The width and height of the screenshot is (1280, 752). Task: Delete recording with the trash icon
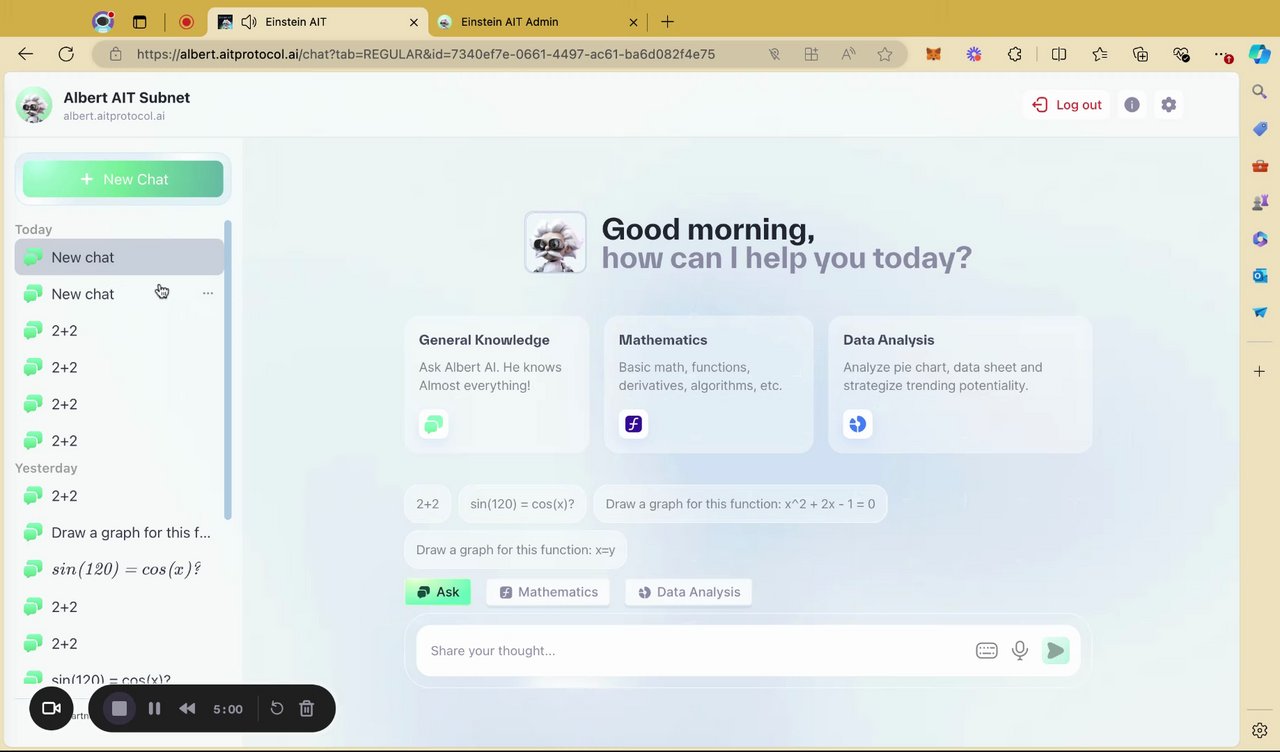click(x=307, y=708)
